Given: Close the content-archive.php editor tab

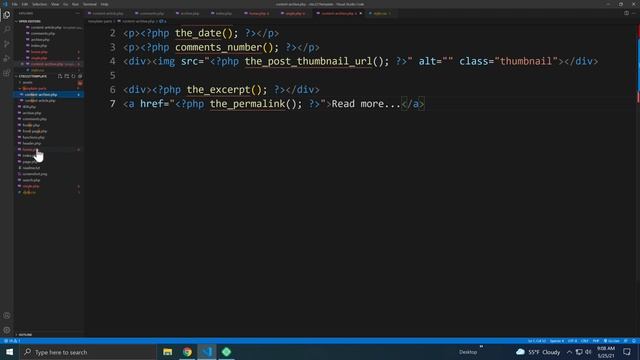Looking at the screenshot, I should click(360, 13).
